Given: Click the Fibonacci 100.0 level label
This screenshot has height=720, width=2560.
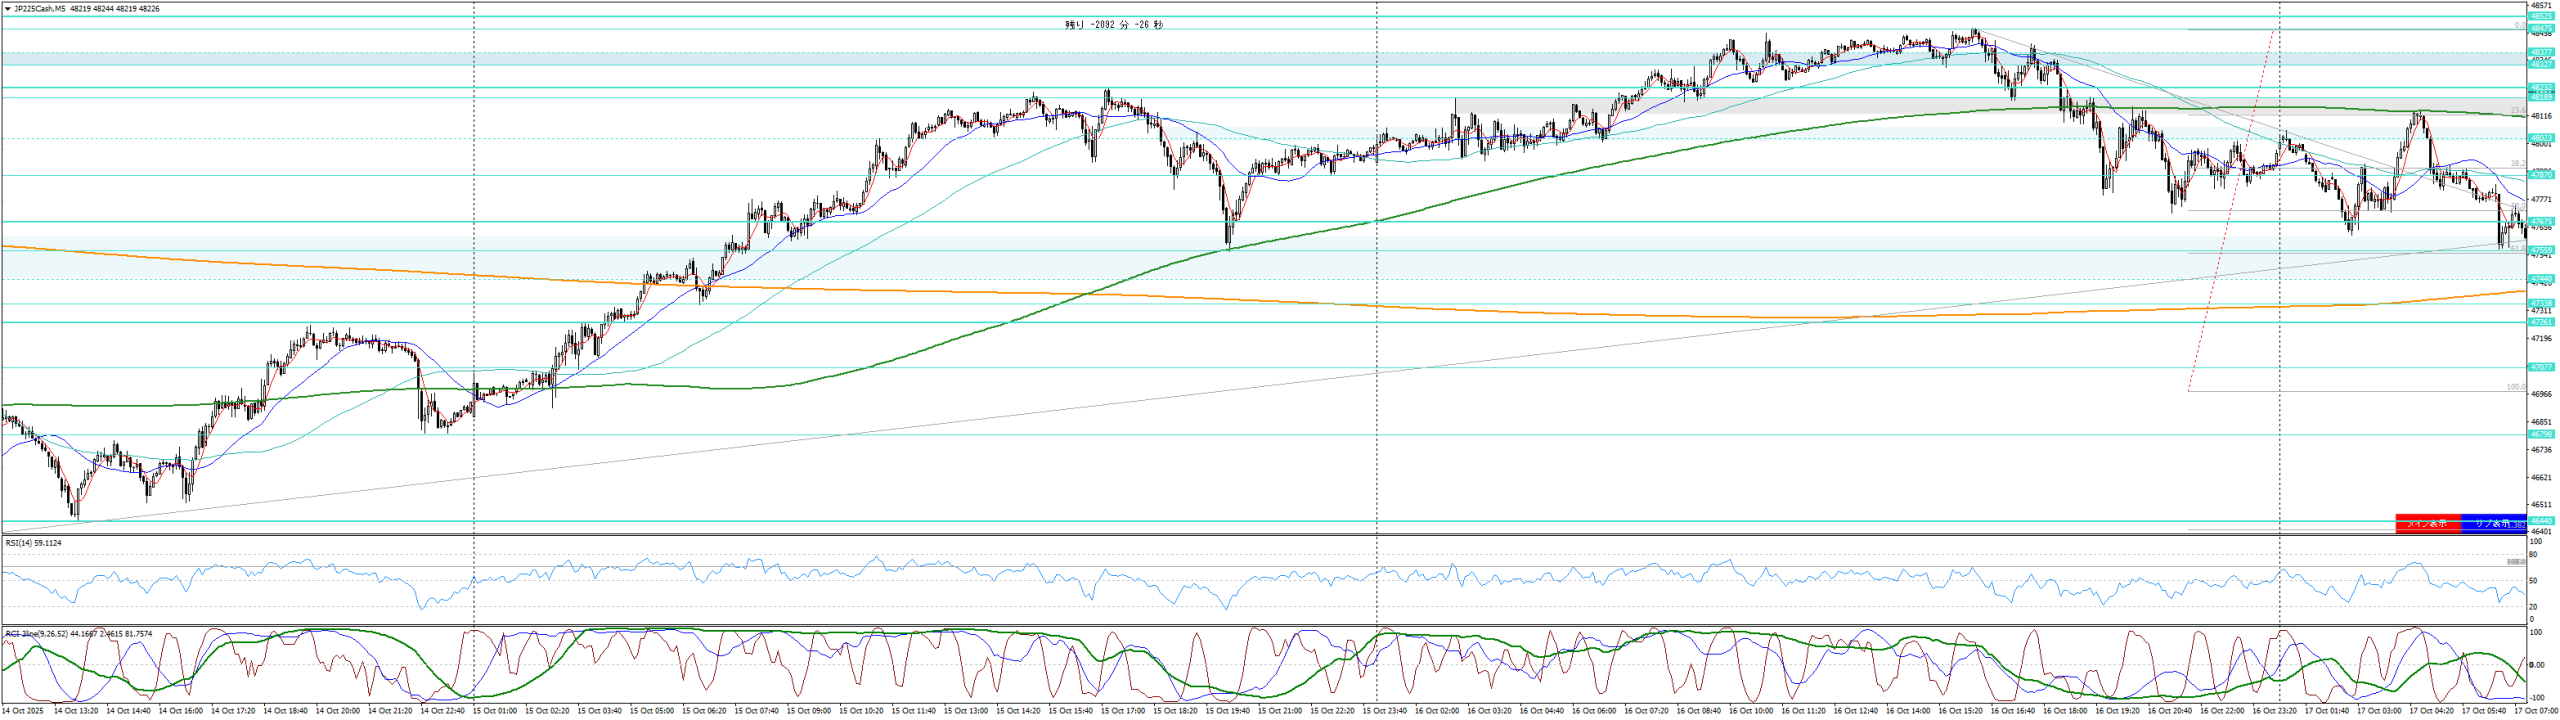Looking at the screenshot, I should 2516,387.
